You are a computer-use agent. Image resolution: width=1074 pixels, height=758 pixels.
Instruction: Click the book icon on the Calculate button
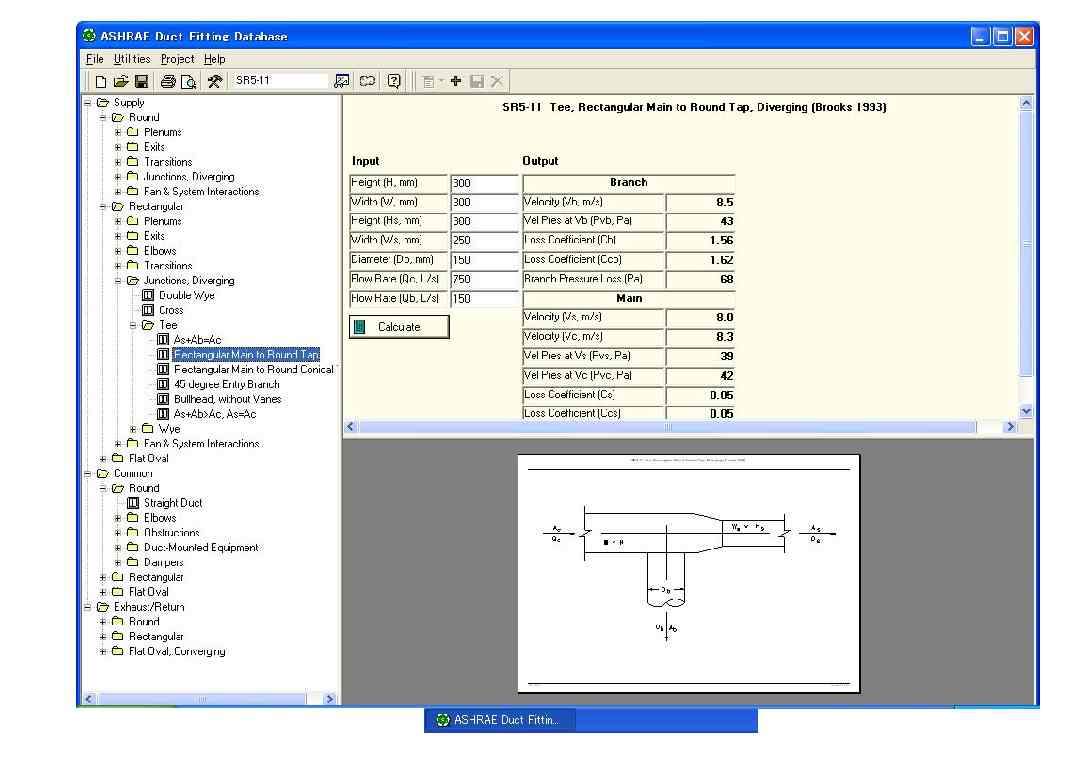[360, 327]
